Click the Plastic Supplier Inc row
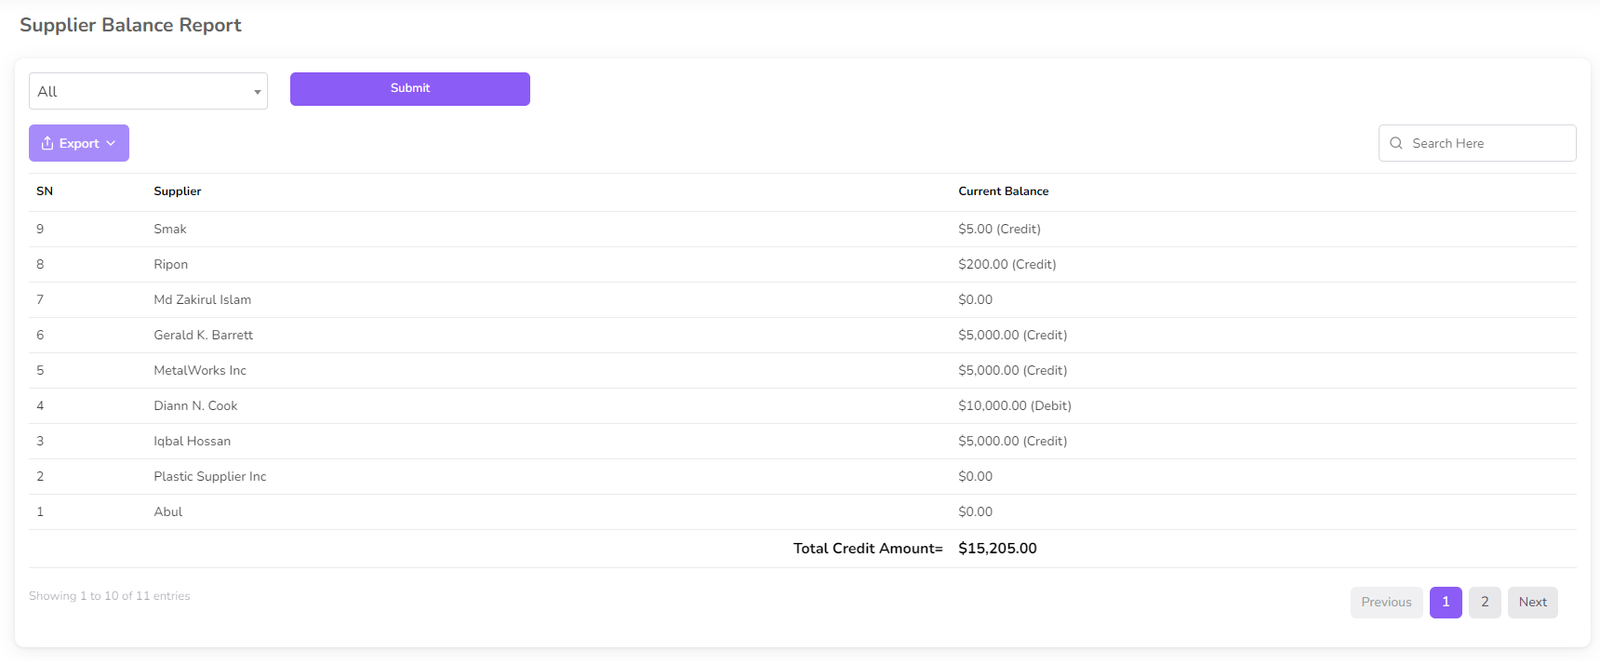Image resolution: width=1600 pixels, height=661 pixels. 210,477
